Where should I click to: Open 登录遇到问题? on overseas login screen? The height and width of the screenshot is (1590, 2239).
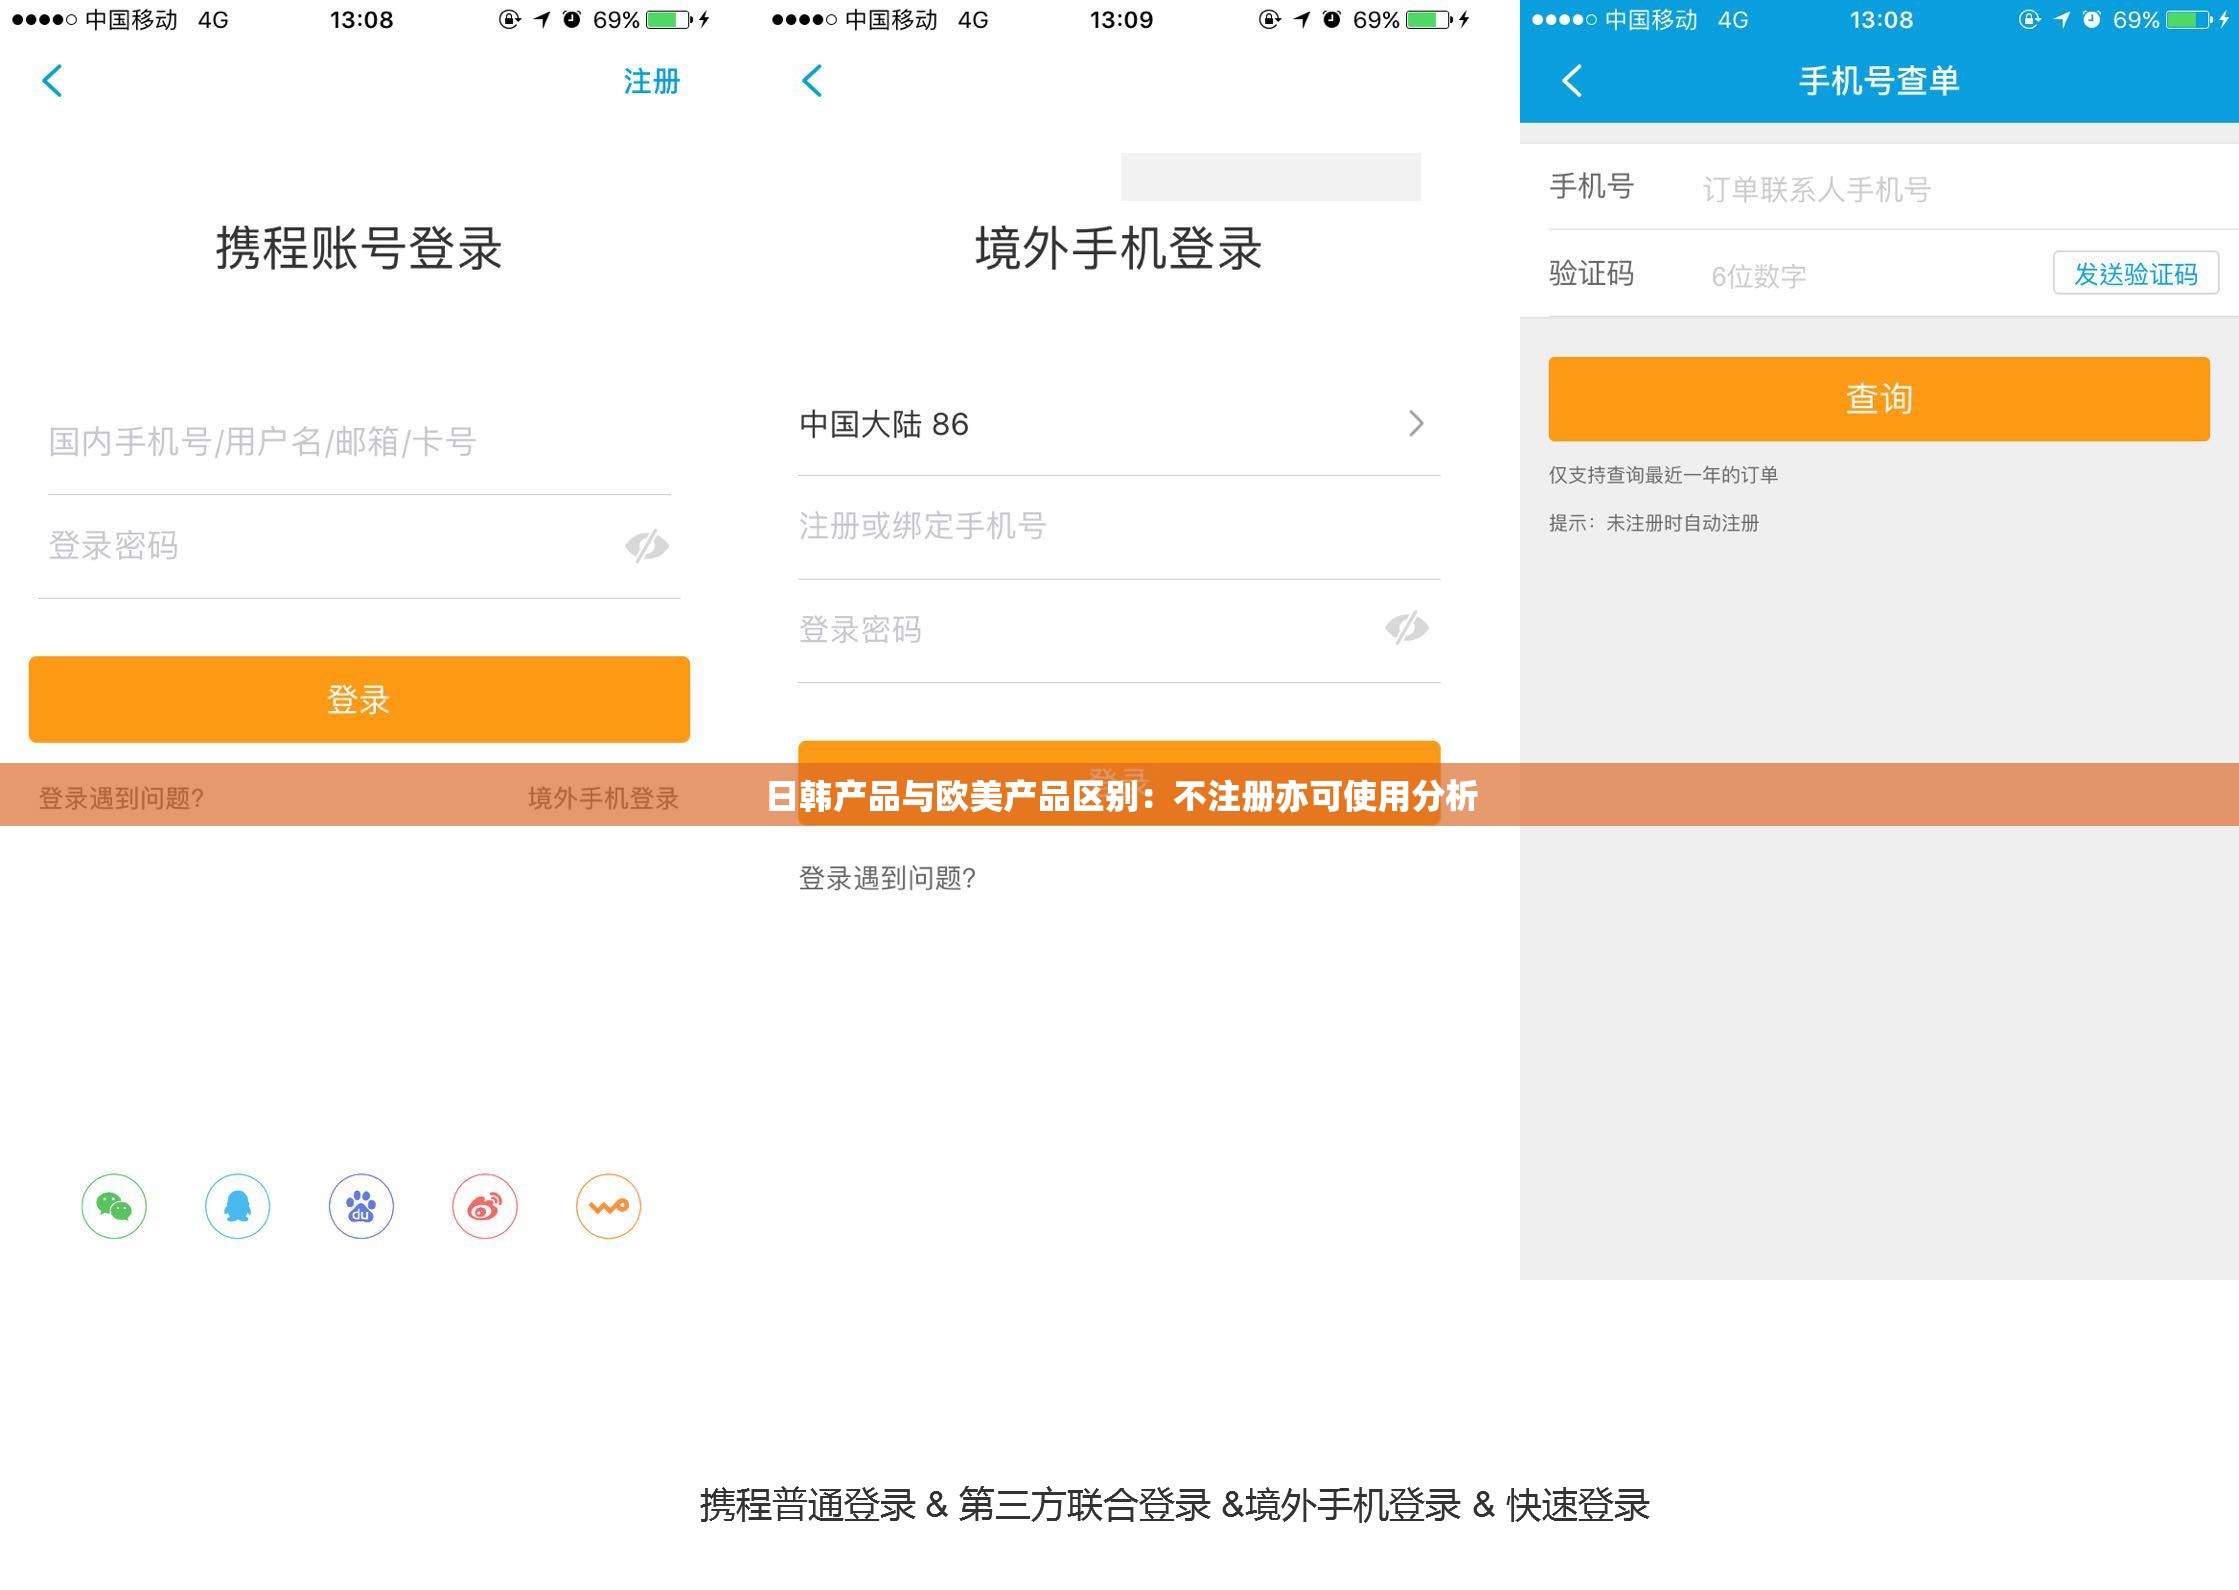pyautogui.click(x=887, y=878)
